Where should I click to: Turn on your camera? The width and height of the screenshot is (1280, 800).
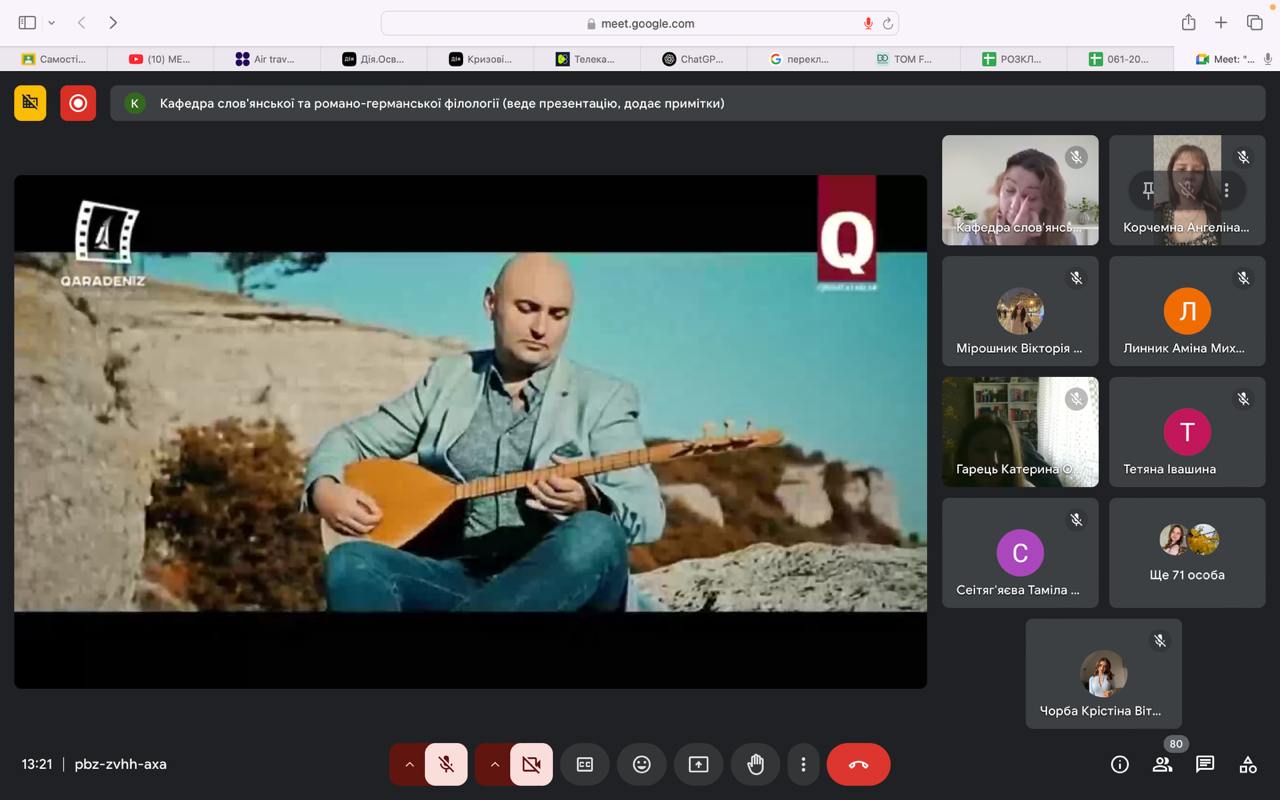pos(531,765)
